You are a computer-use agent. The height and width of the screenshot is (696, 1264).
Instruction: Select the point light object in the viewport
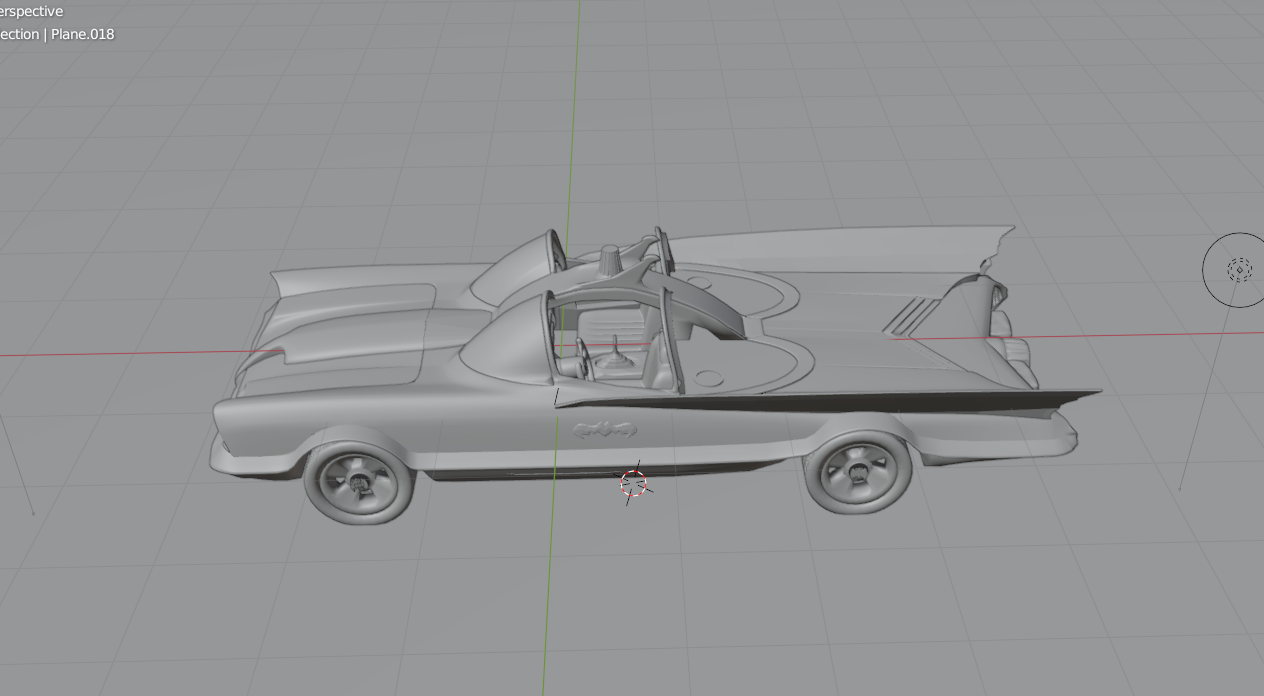click(1238, 270)
